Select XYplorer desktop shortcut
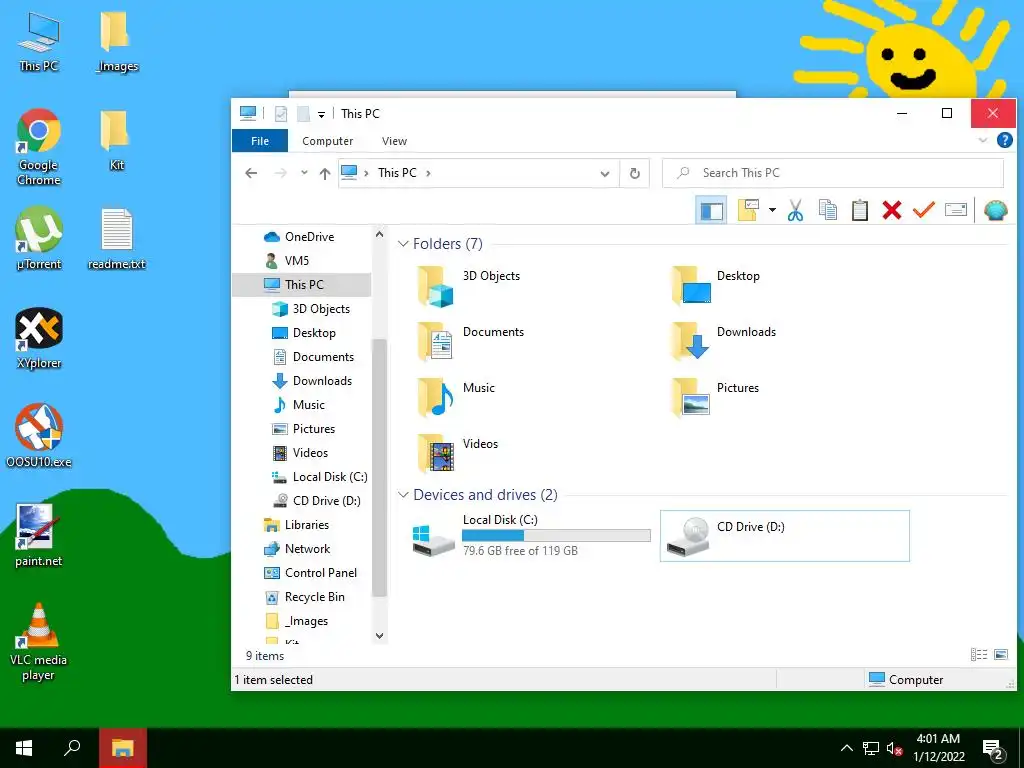This screenshot has width=1024, height=768. coord(39,338)
